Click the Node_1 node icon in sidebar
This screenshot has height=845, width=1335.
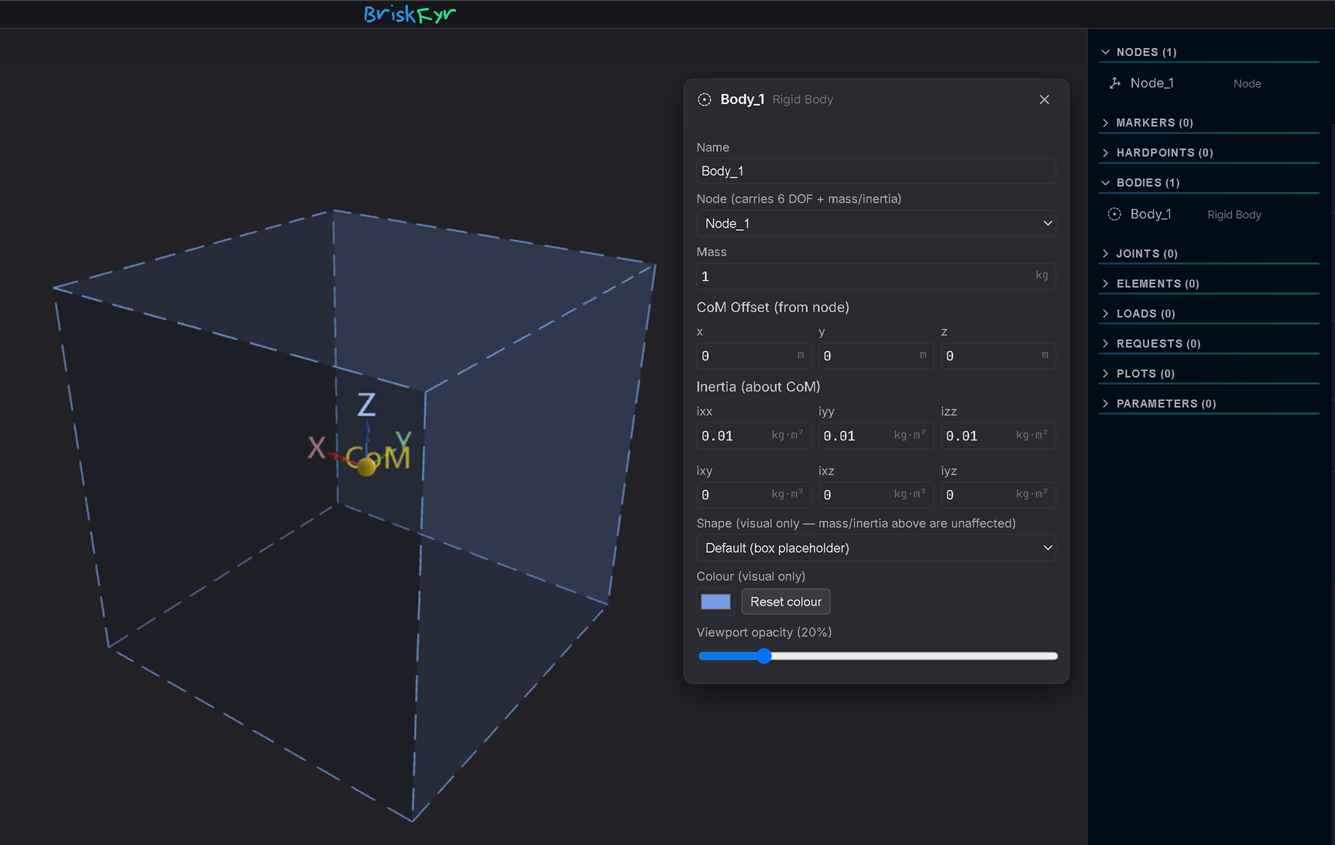click(1114, 83)
